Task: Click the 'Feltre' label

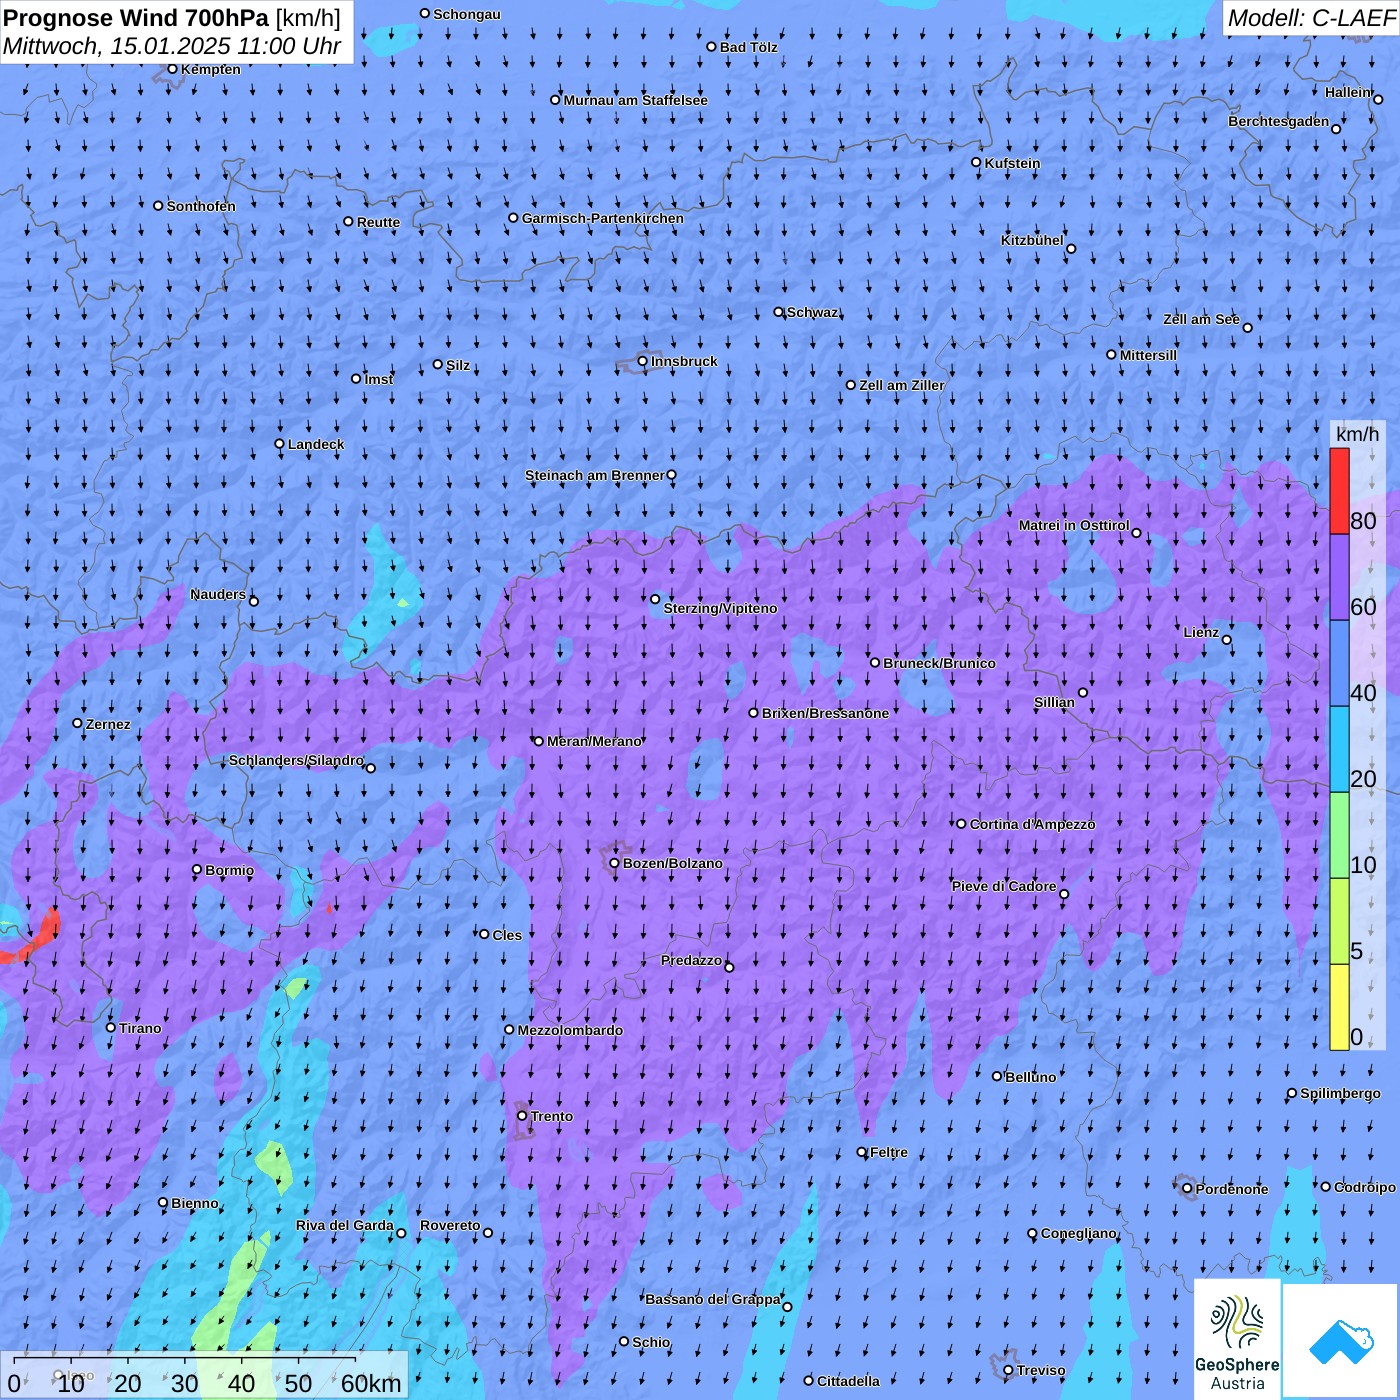Action: (889, 1152)
